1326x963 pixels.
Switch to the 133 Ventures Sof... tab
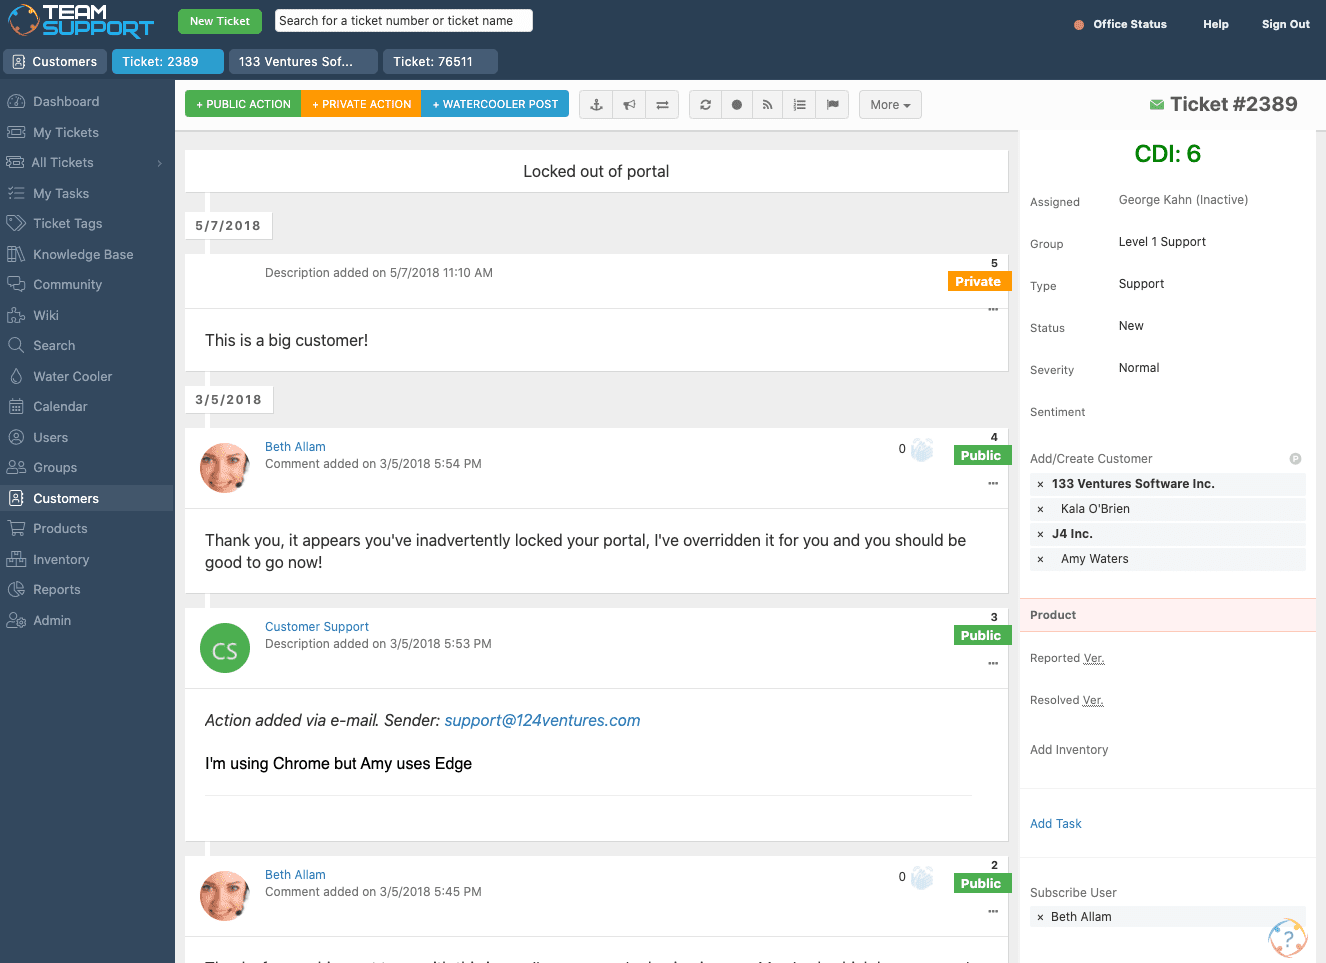303,62
